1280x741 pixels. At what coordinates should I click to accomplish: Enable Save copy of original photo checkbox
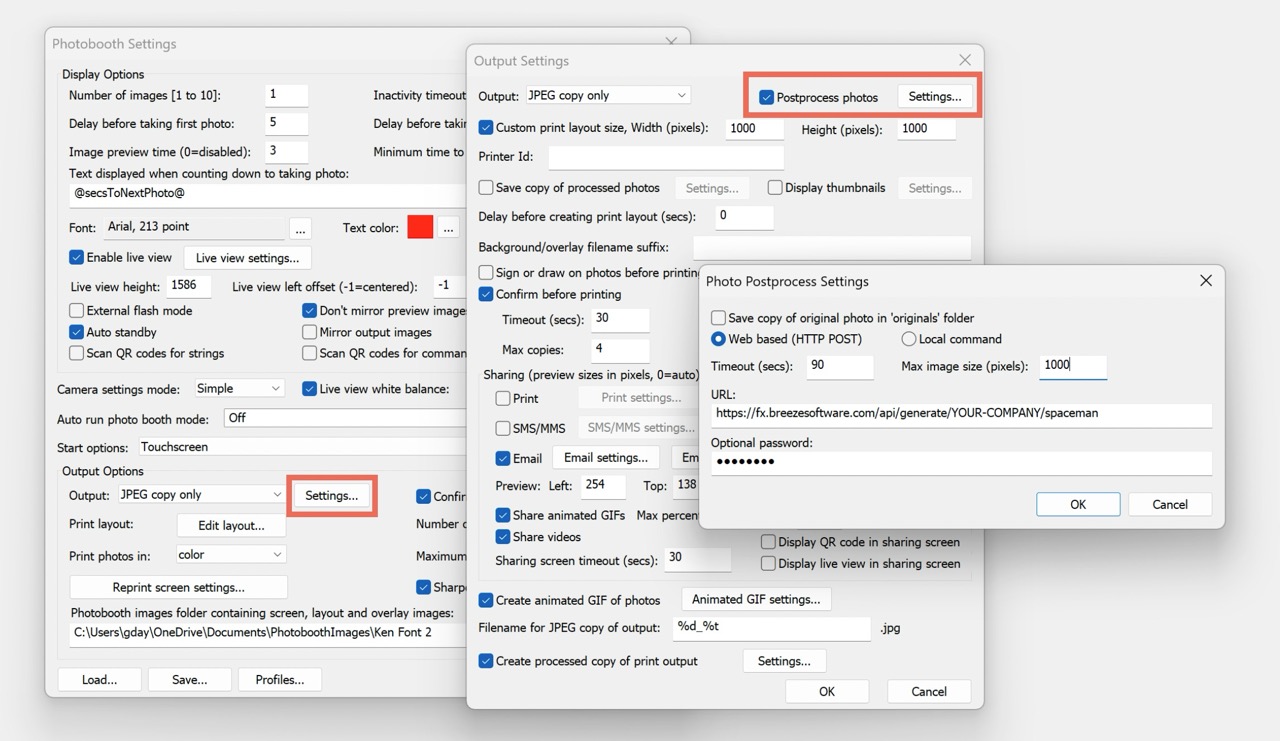point(718,318)
